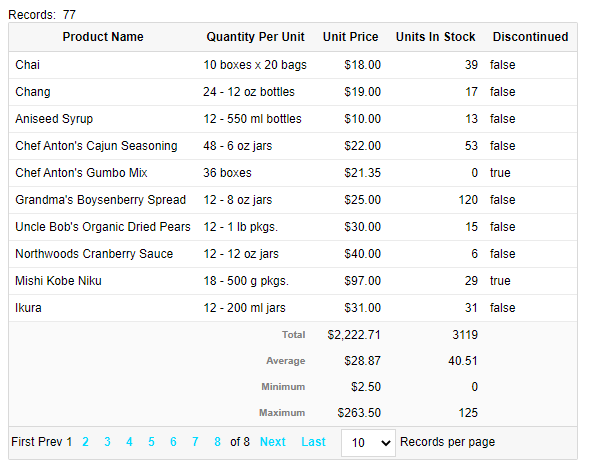Select page 7 in pager

pos(195,442)
